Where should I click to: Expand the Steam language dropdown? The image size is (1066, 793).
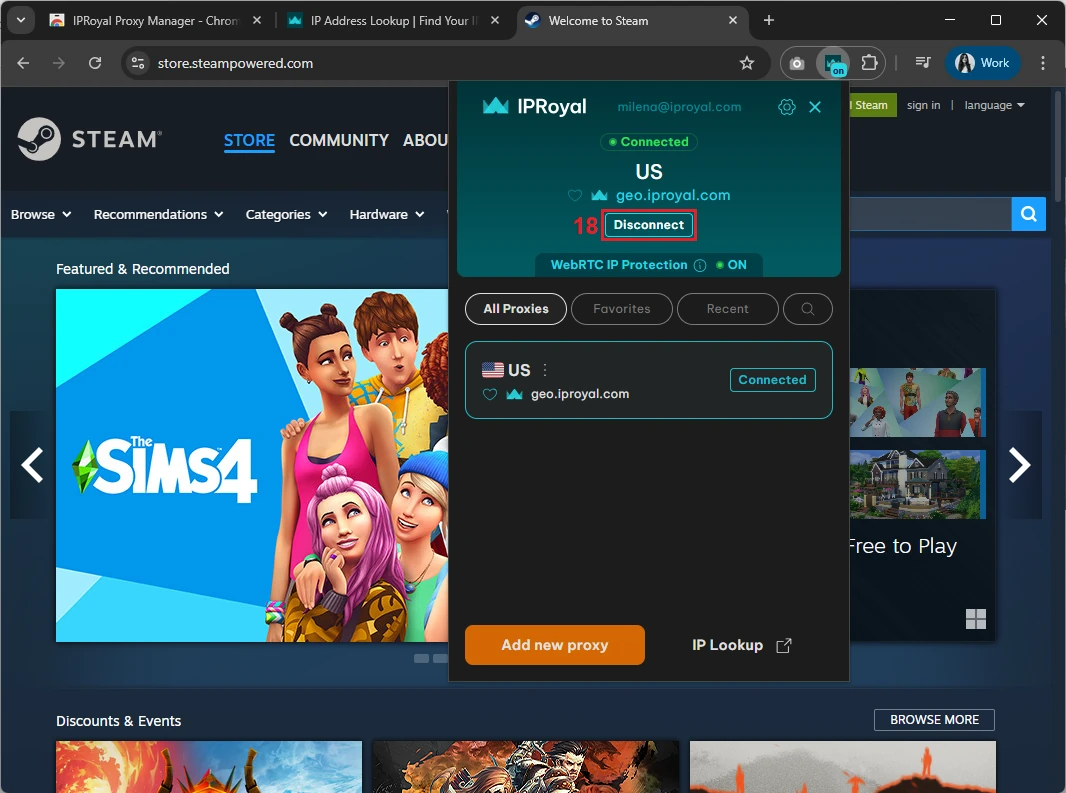tap(994, 105)
